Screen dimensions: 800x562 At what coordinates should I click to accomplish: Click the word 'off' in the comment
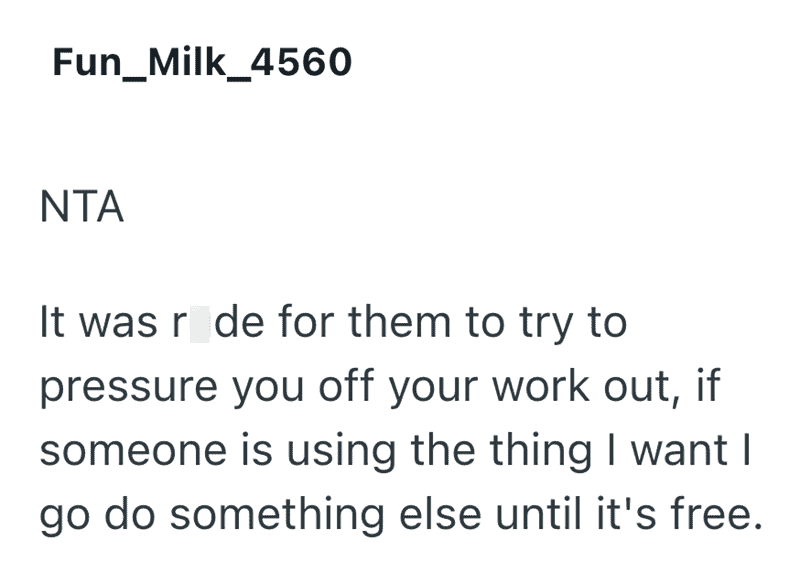click(347, 385)
